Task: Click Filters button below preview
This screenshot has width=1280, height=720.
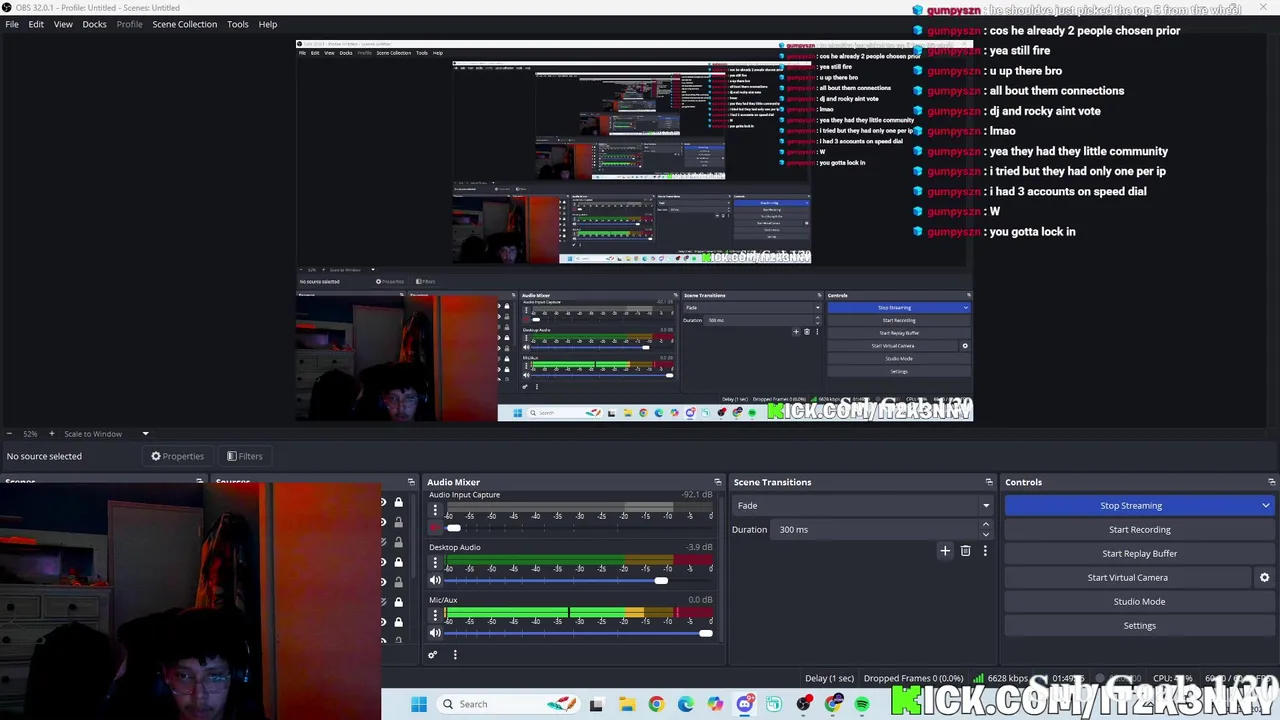Action: coord(244,456)
